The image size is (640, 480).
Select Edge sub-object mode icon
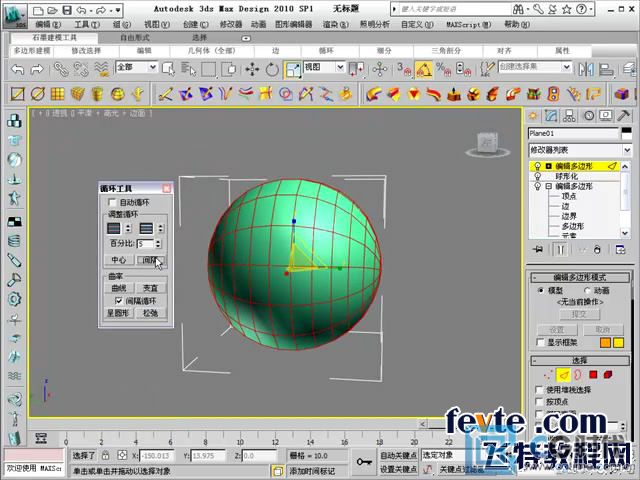(563, 374)
